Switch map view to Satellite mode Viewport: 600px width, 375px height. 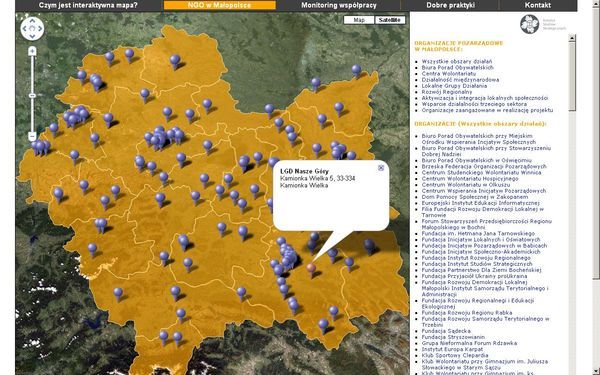(390, 20)
